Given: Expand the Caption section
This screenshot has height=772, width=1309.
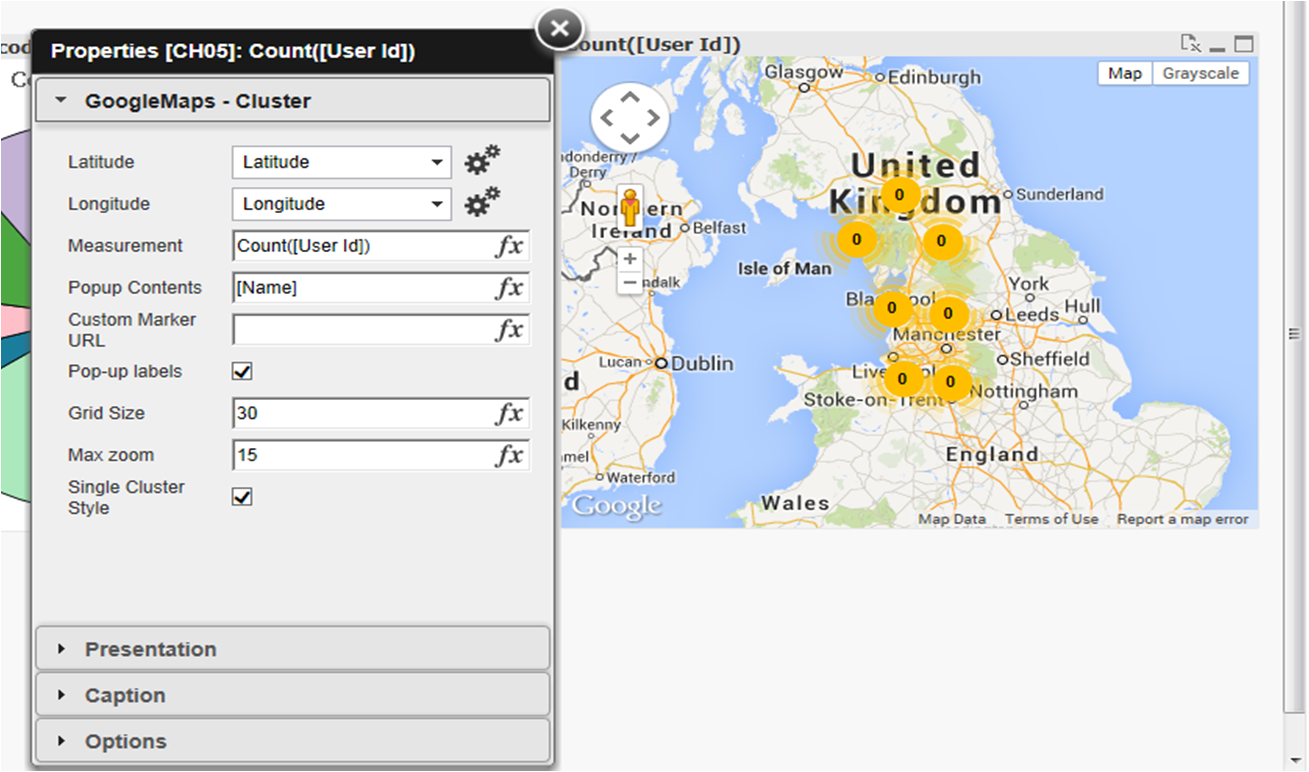Looking at the screenshot, I should (293, 695).
